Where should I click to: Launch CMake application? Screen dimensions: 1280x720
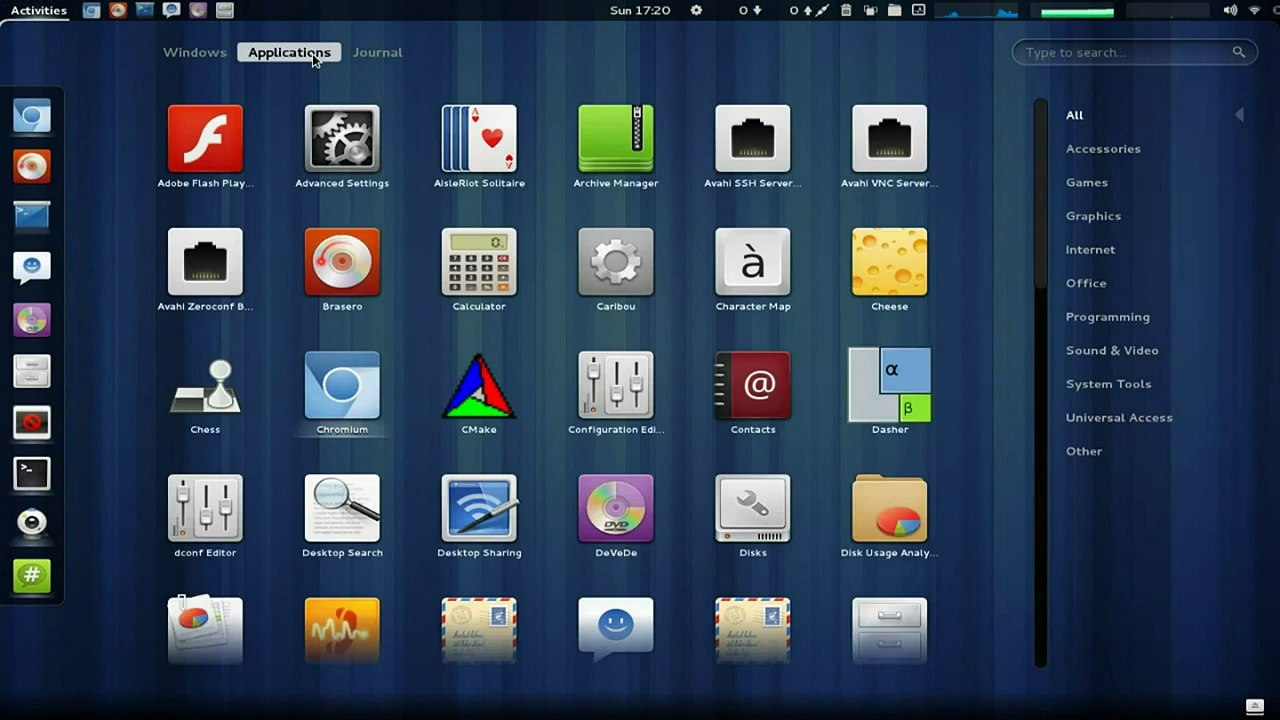coord(479,393)
